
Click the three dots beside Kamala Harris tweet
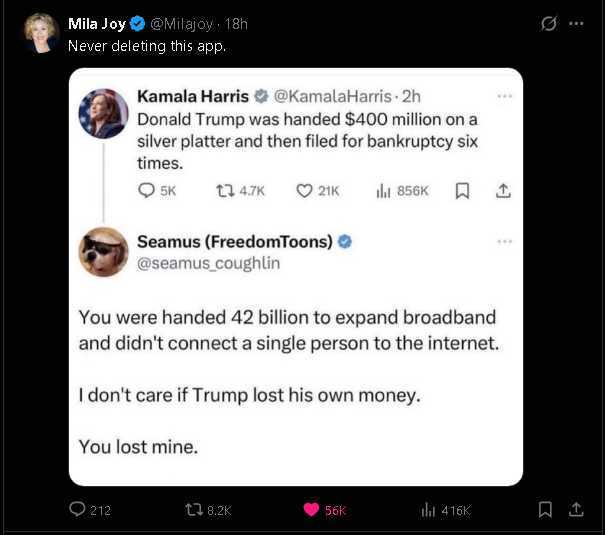coord(504,97)
